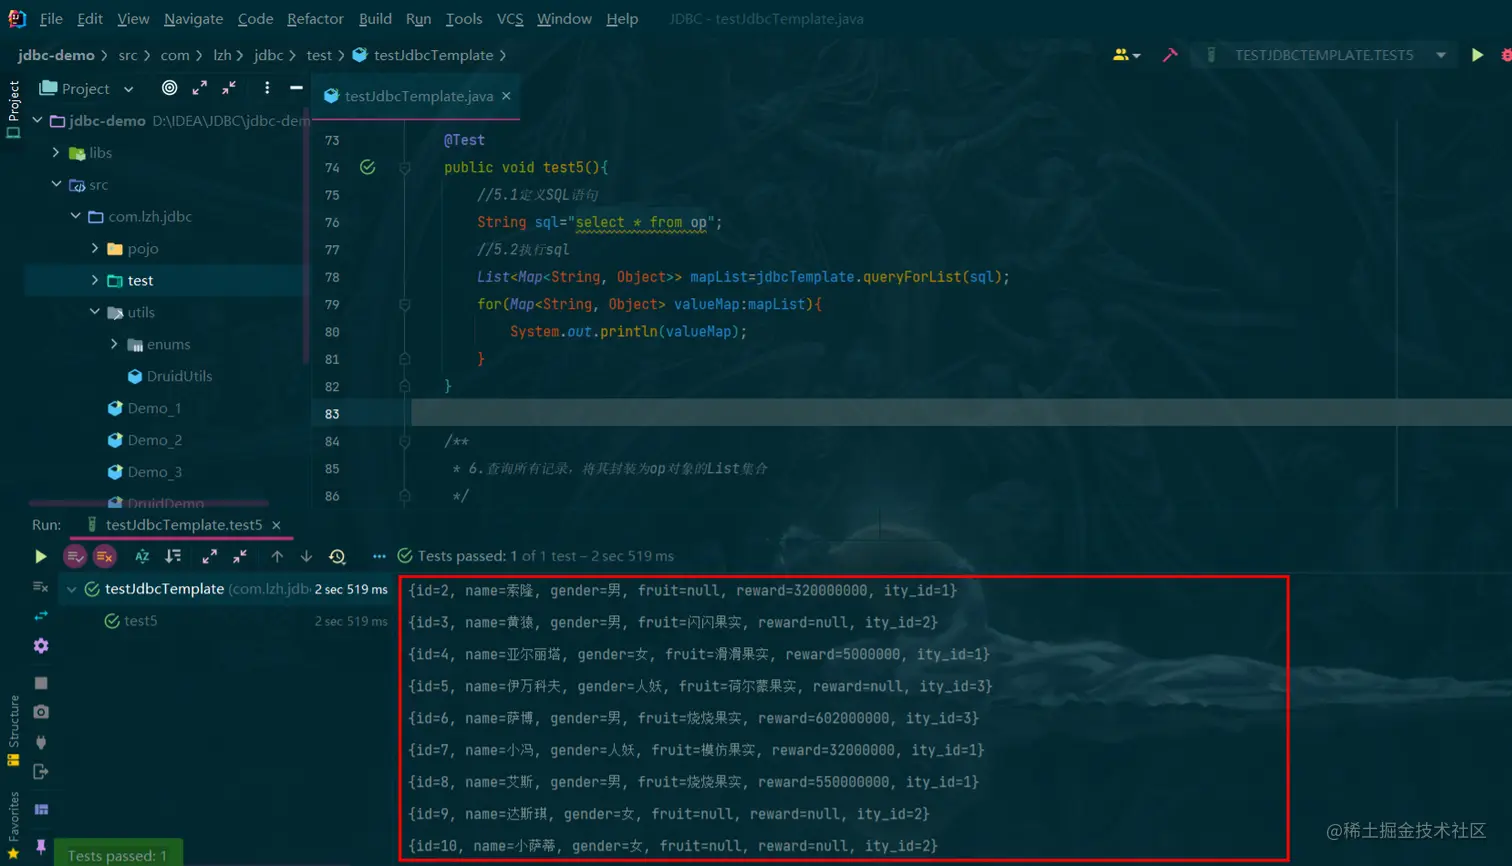The height and width of the screenshot is (866, 1512).
Task: Select Demo_2 in the project tree
Action: coord(155,440)
